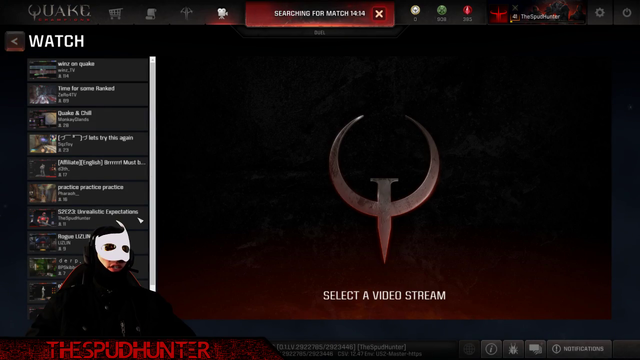Click the practice practice practice thumbnail

click(x=43, y=193)
